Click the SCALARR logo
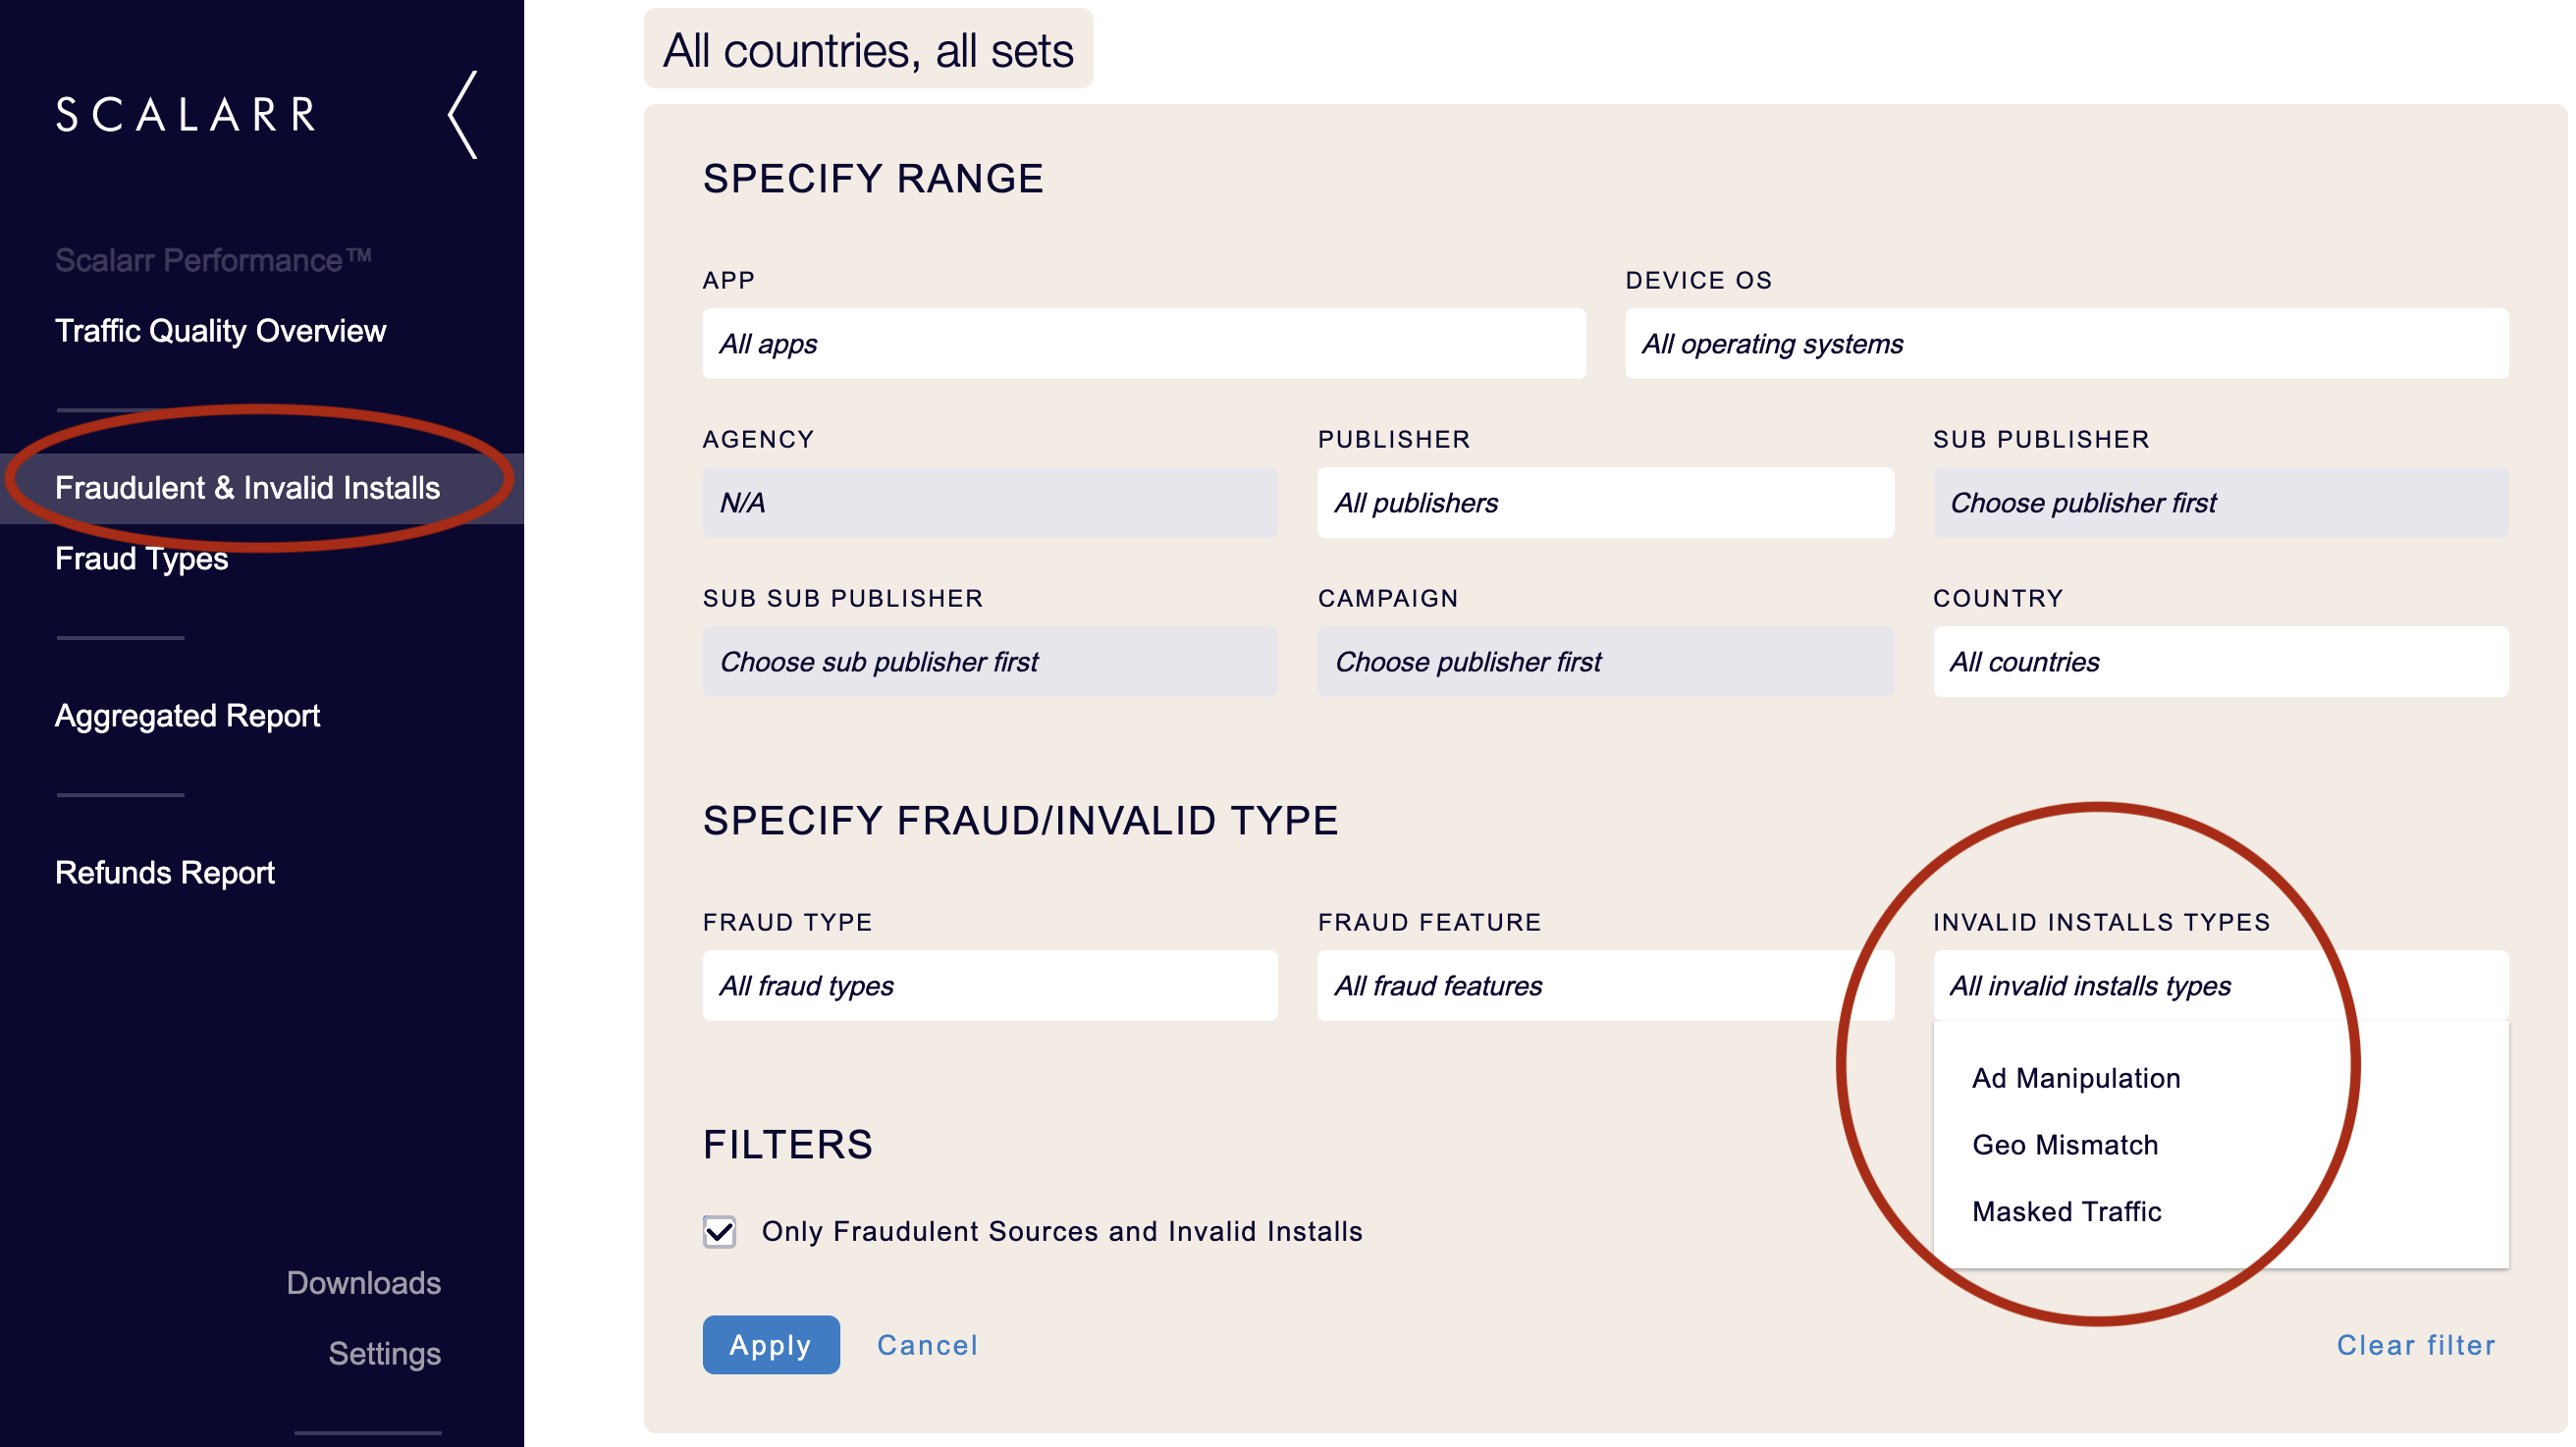Image resolution: width=2576 pixels, height=1447 pixels. coord(186,114)
